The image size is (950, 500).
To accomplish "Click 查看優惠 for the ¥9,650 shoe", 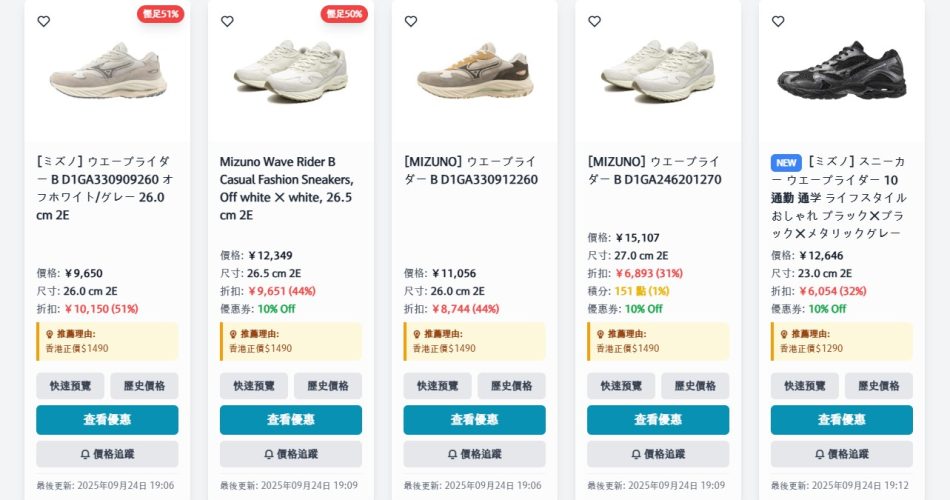I will pyautogui.click(x=107, y=419).
